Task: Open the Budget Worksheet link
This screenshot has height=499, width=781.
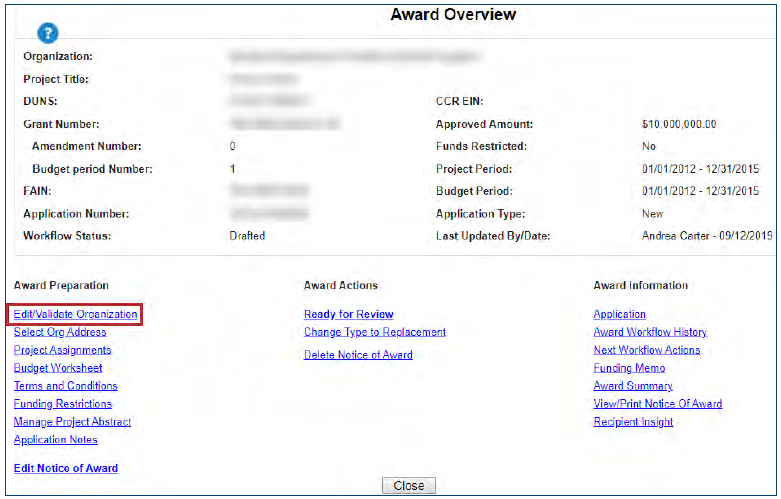Action: (58, 368)
